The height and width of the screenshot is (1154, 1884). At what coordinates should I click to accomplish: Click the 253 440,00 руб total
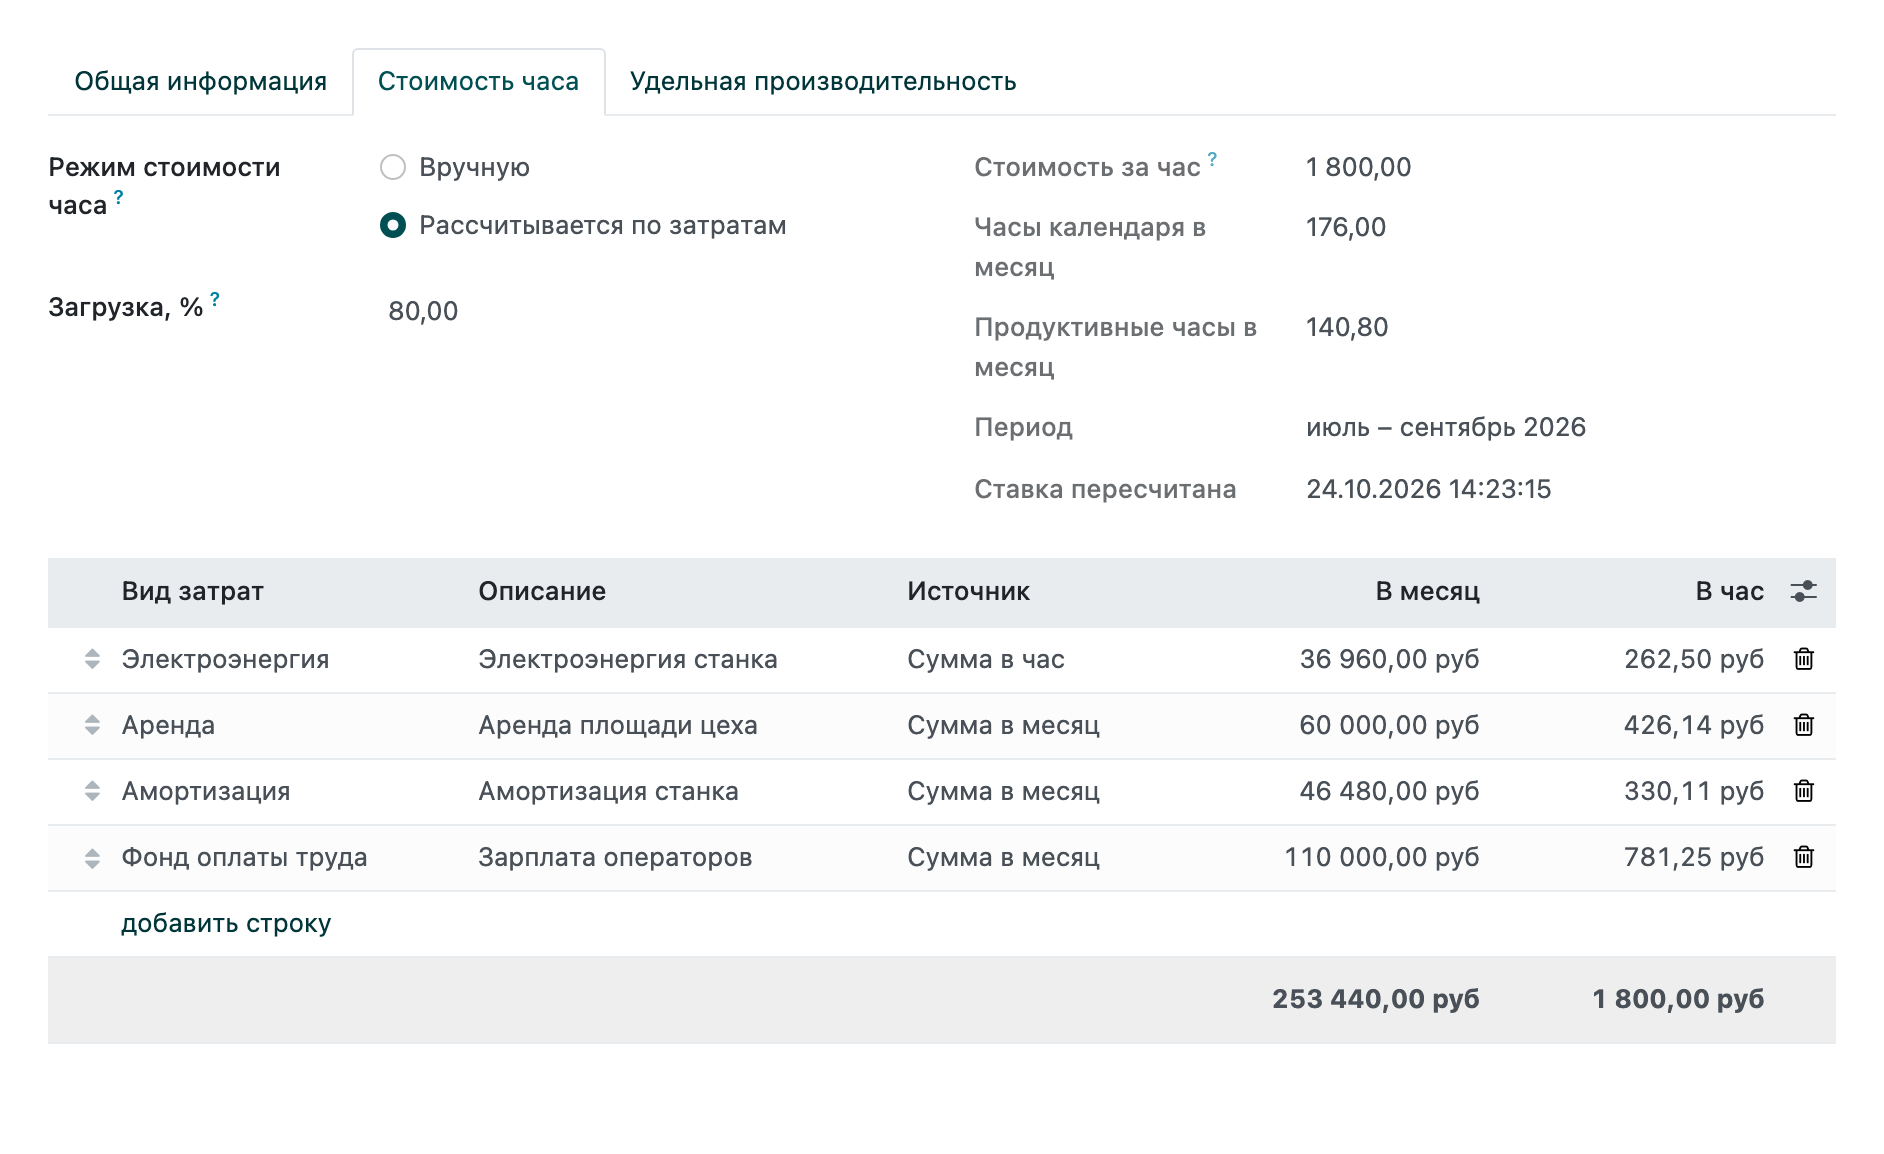click(1375, 999)
